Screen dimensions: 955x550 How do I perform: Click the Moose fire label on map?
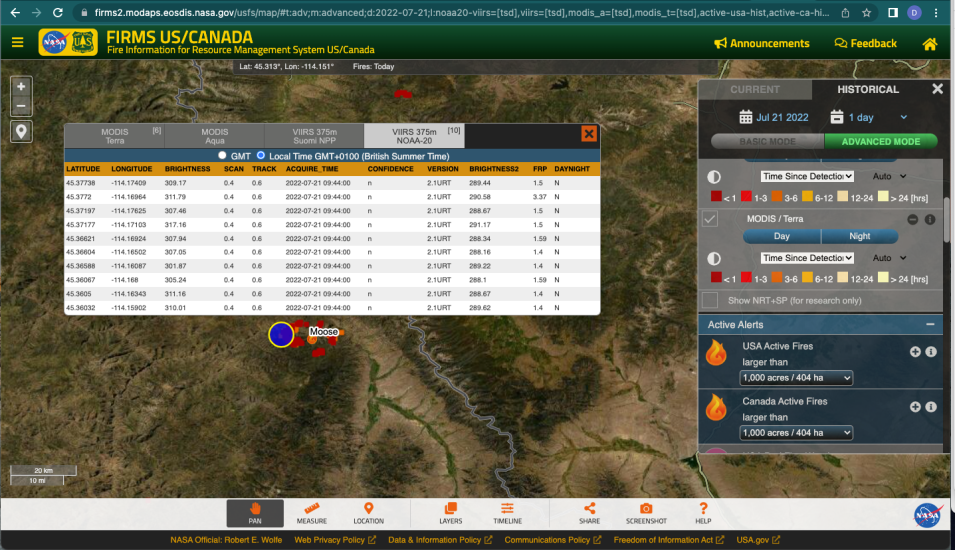[x=323, y=332]
